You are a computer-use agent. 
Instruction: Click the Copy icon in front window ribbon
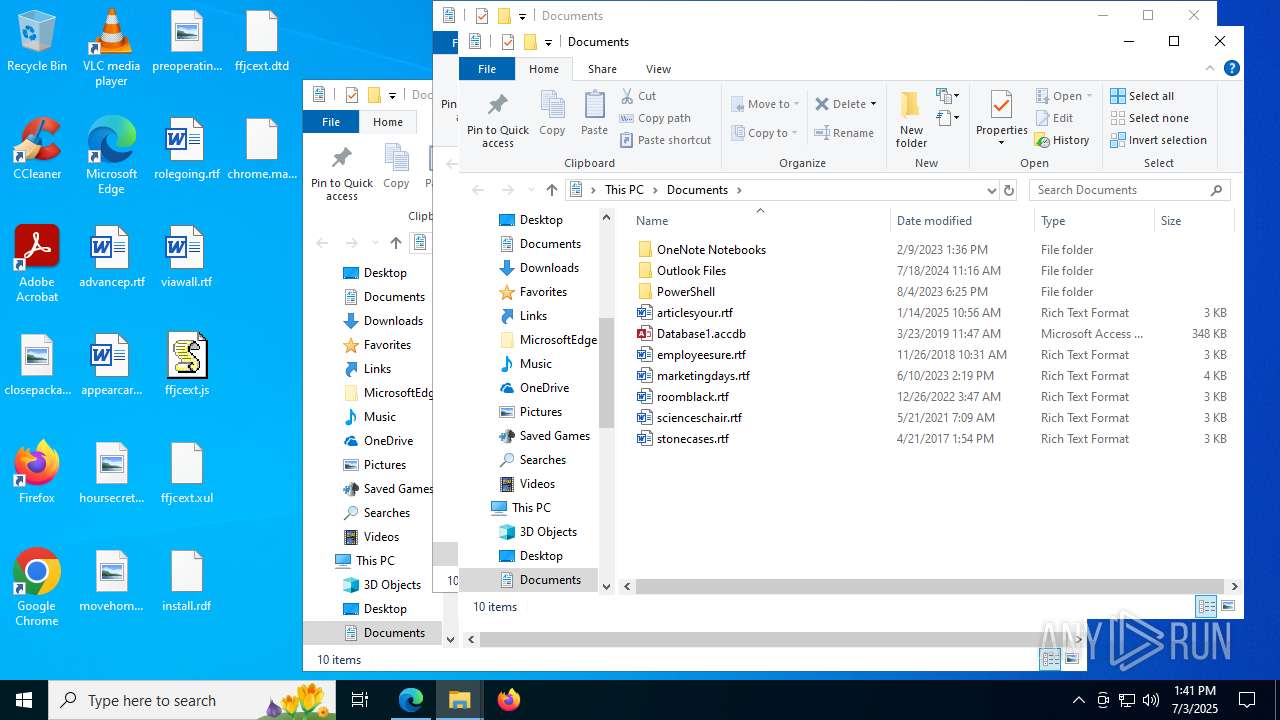click(x=552, y=113)
